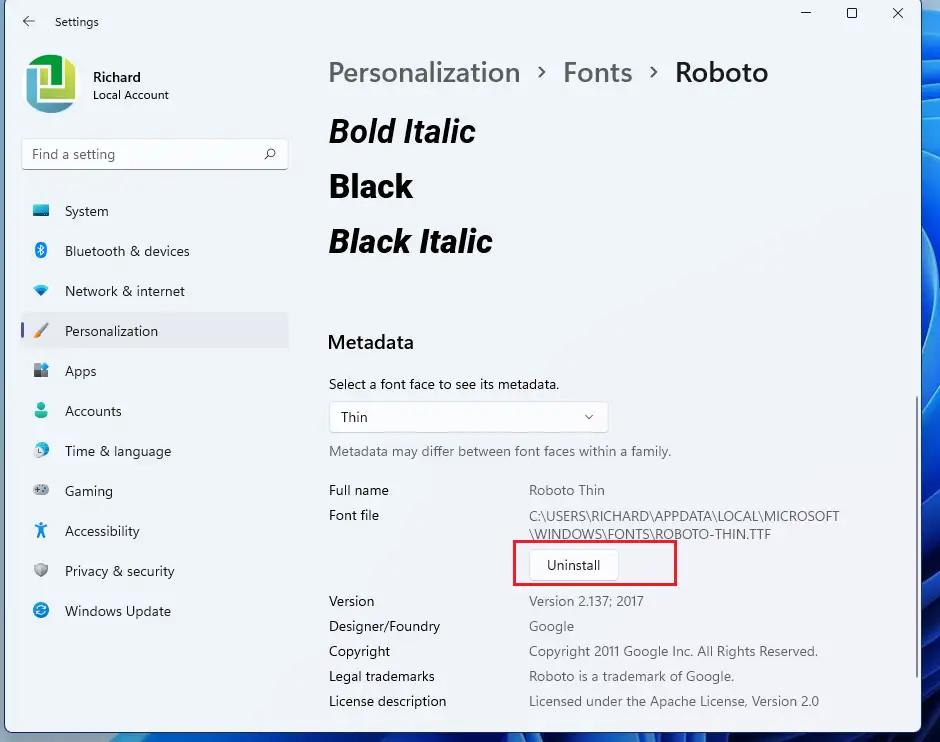Click the vertical scrollbar thumb

917,536
